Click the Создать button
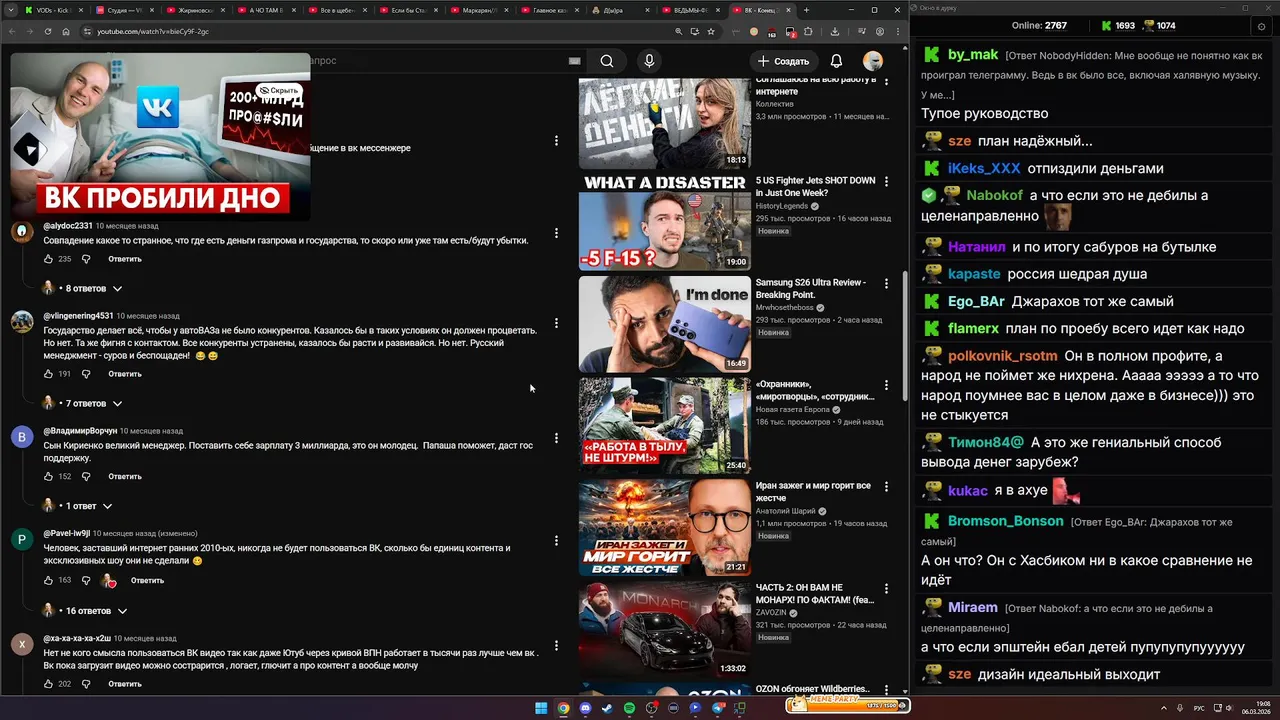This screenshot has height=720, width=1280. point(783,61)
